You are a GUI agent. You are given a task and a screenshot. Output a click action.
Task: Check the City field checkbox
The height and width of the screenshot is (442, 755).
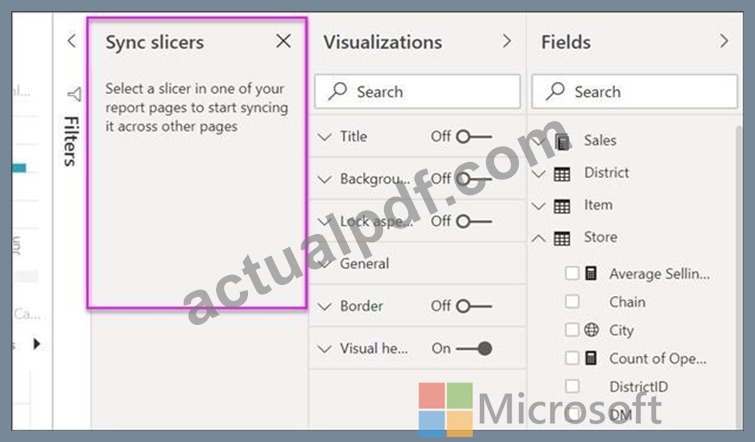pyautogui.click(x=572, y=330)
